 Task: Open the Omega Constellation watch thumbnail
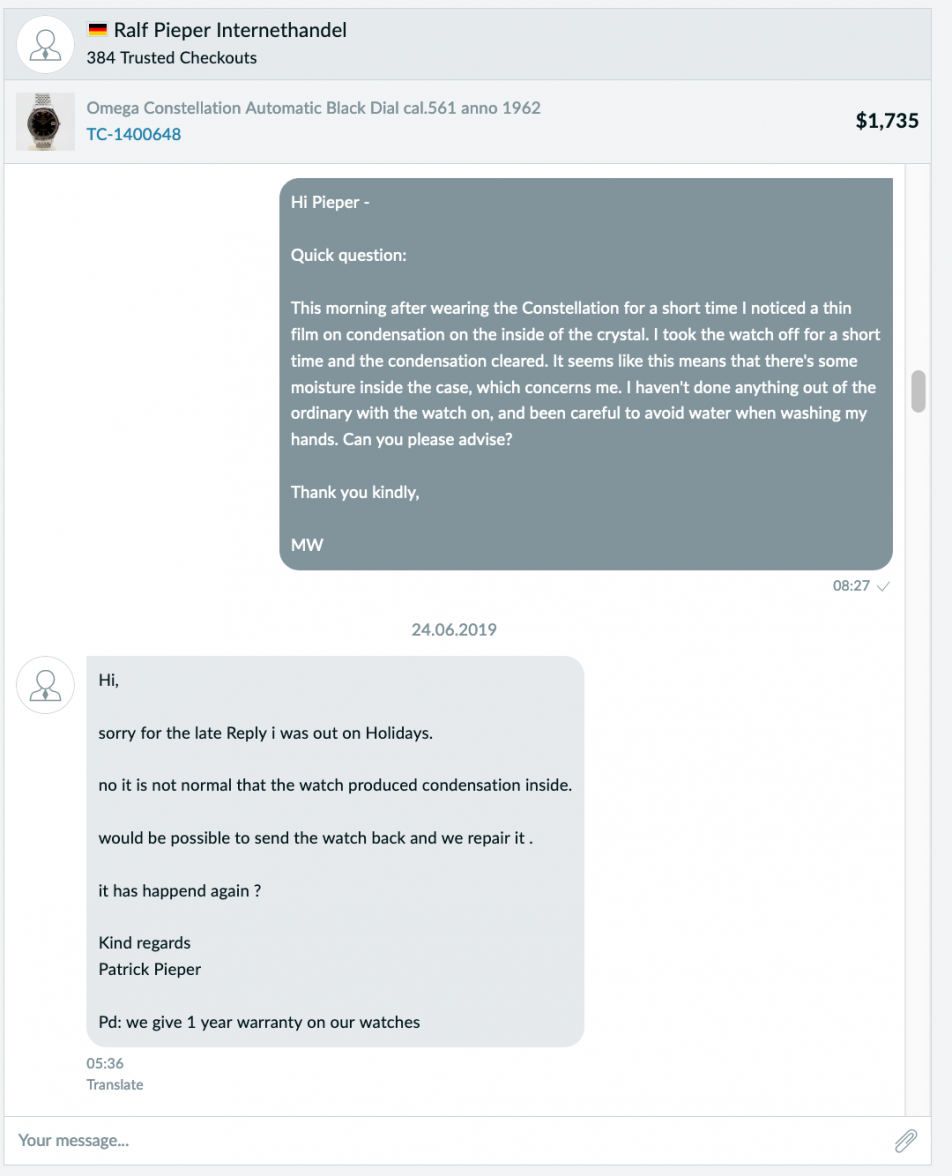point(45,122)
